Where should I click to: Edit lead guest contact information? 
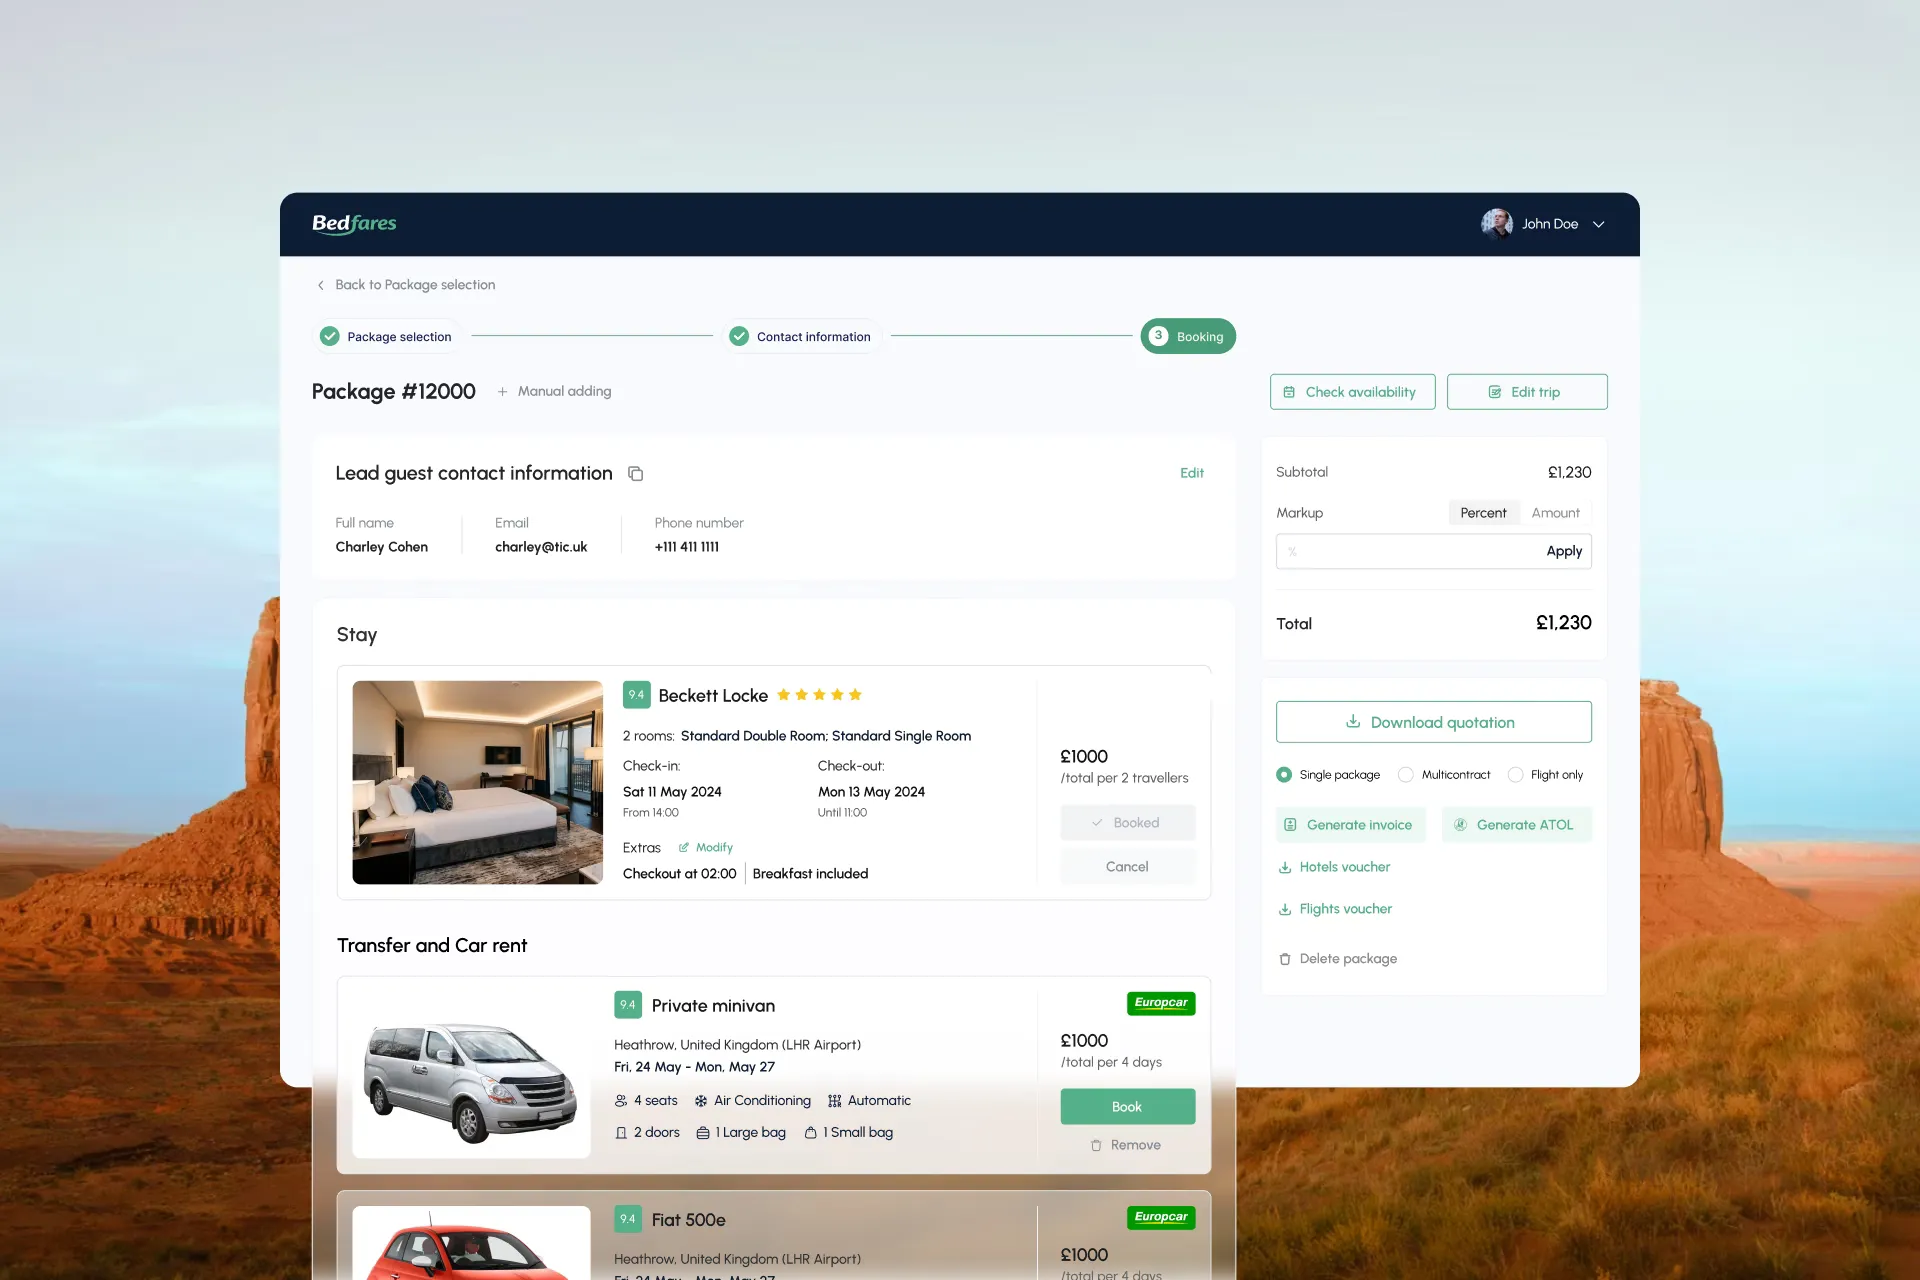click(1191, 473)
